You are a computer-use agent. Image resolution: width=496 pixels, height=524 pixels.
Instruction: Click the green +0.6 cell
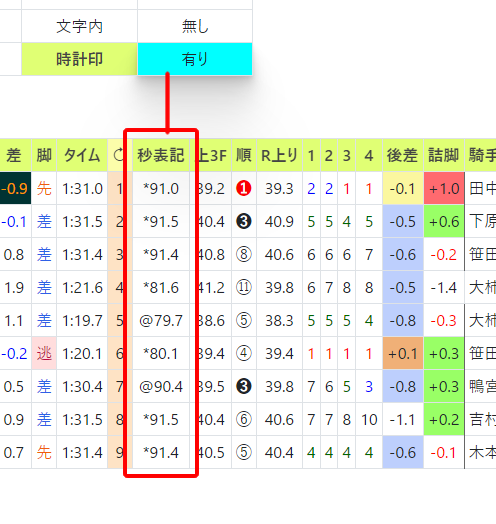444,221
